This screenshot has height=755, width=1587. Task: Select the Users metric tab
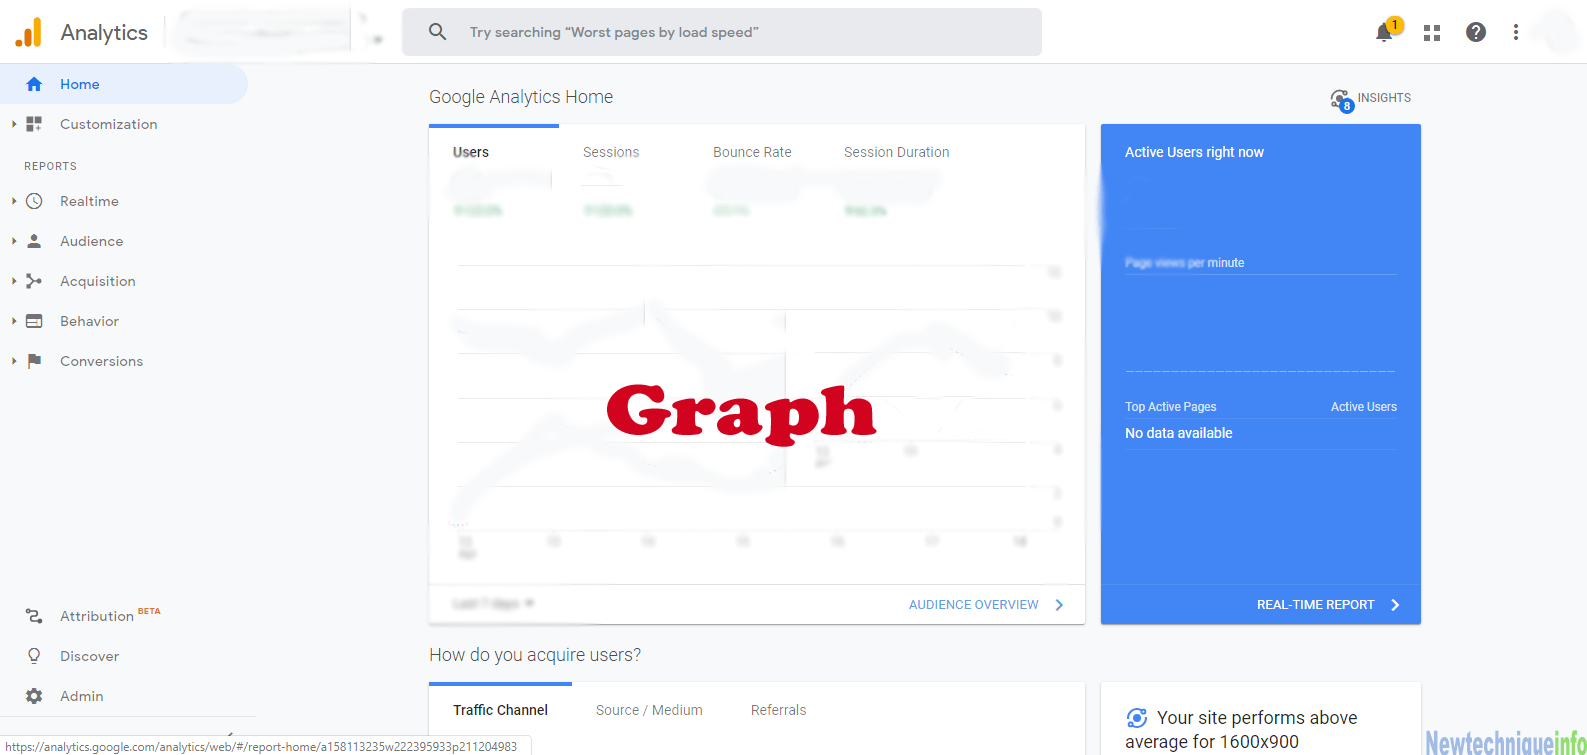[x=471, y=152]
